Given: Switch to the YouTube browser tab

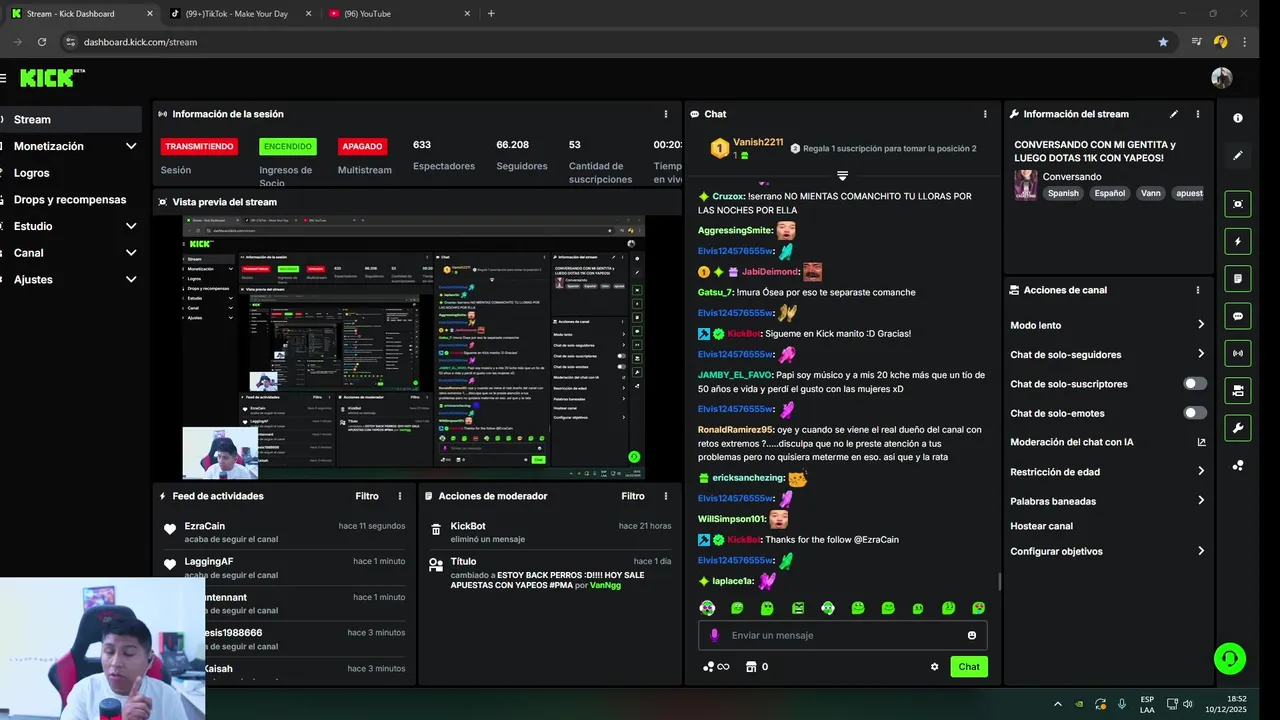Looking at the screenshot, I should point(398,14).
